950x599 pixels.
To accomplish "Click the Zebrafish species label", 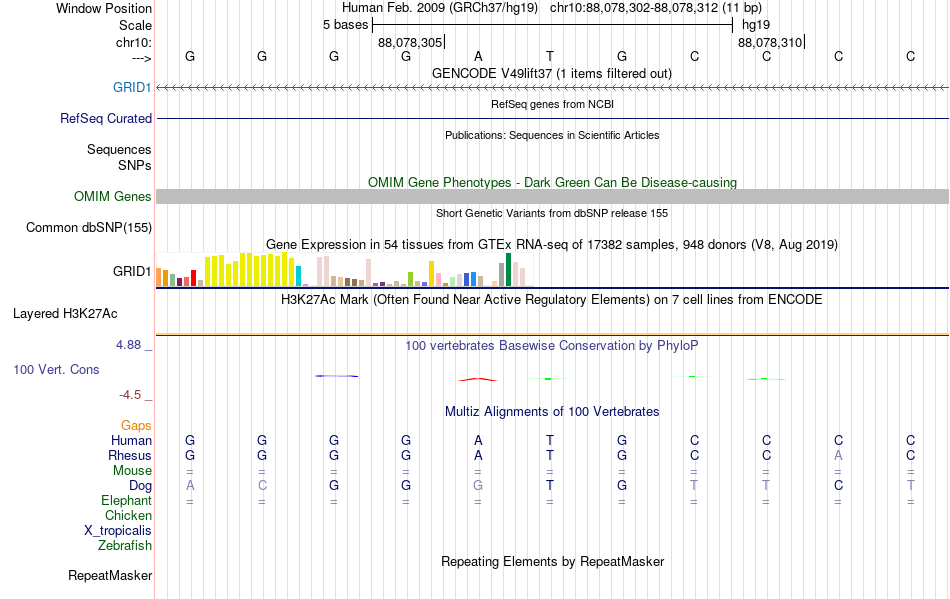I will (x=125, y=545).
